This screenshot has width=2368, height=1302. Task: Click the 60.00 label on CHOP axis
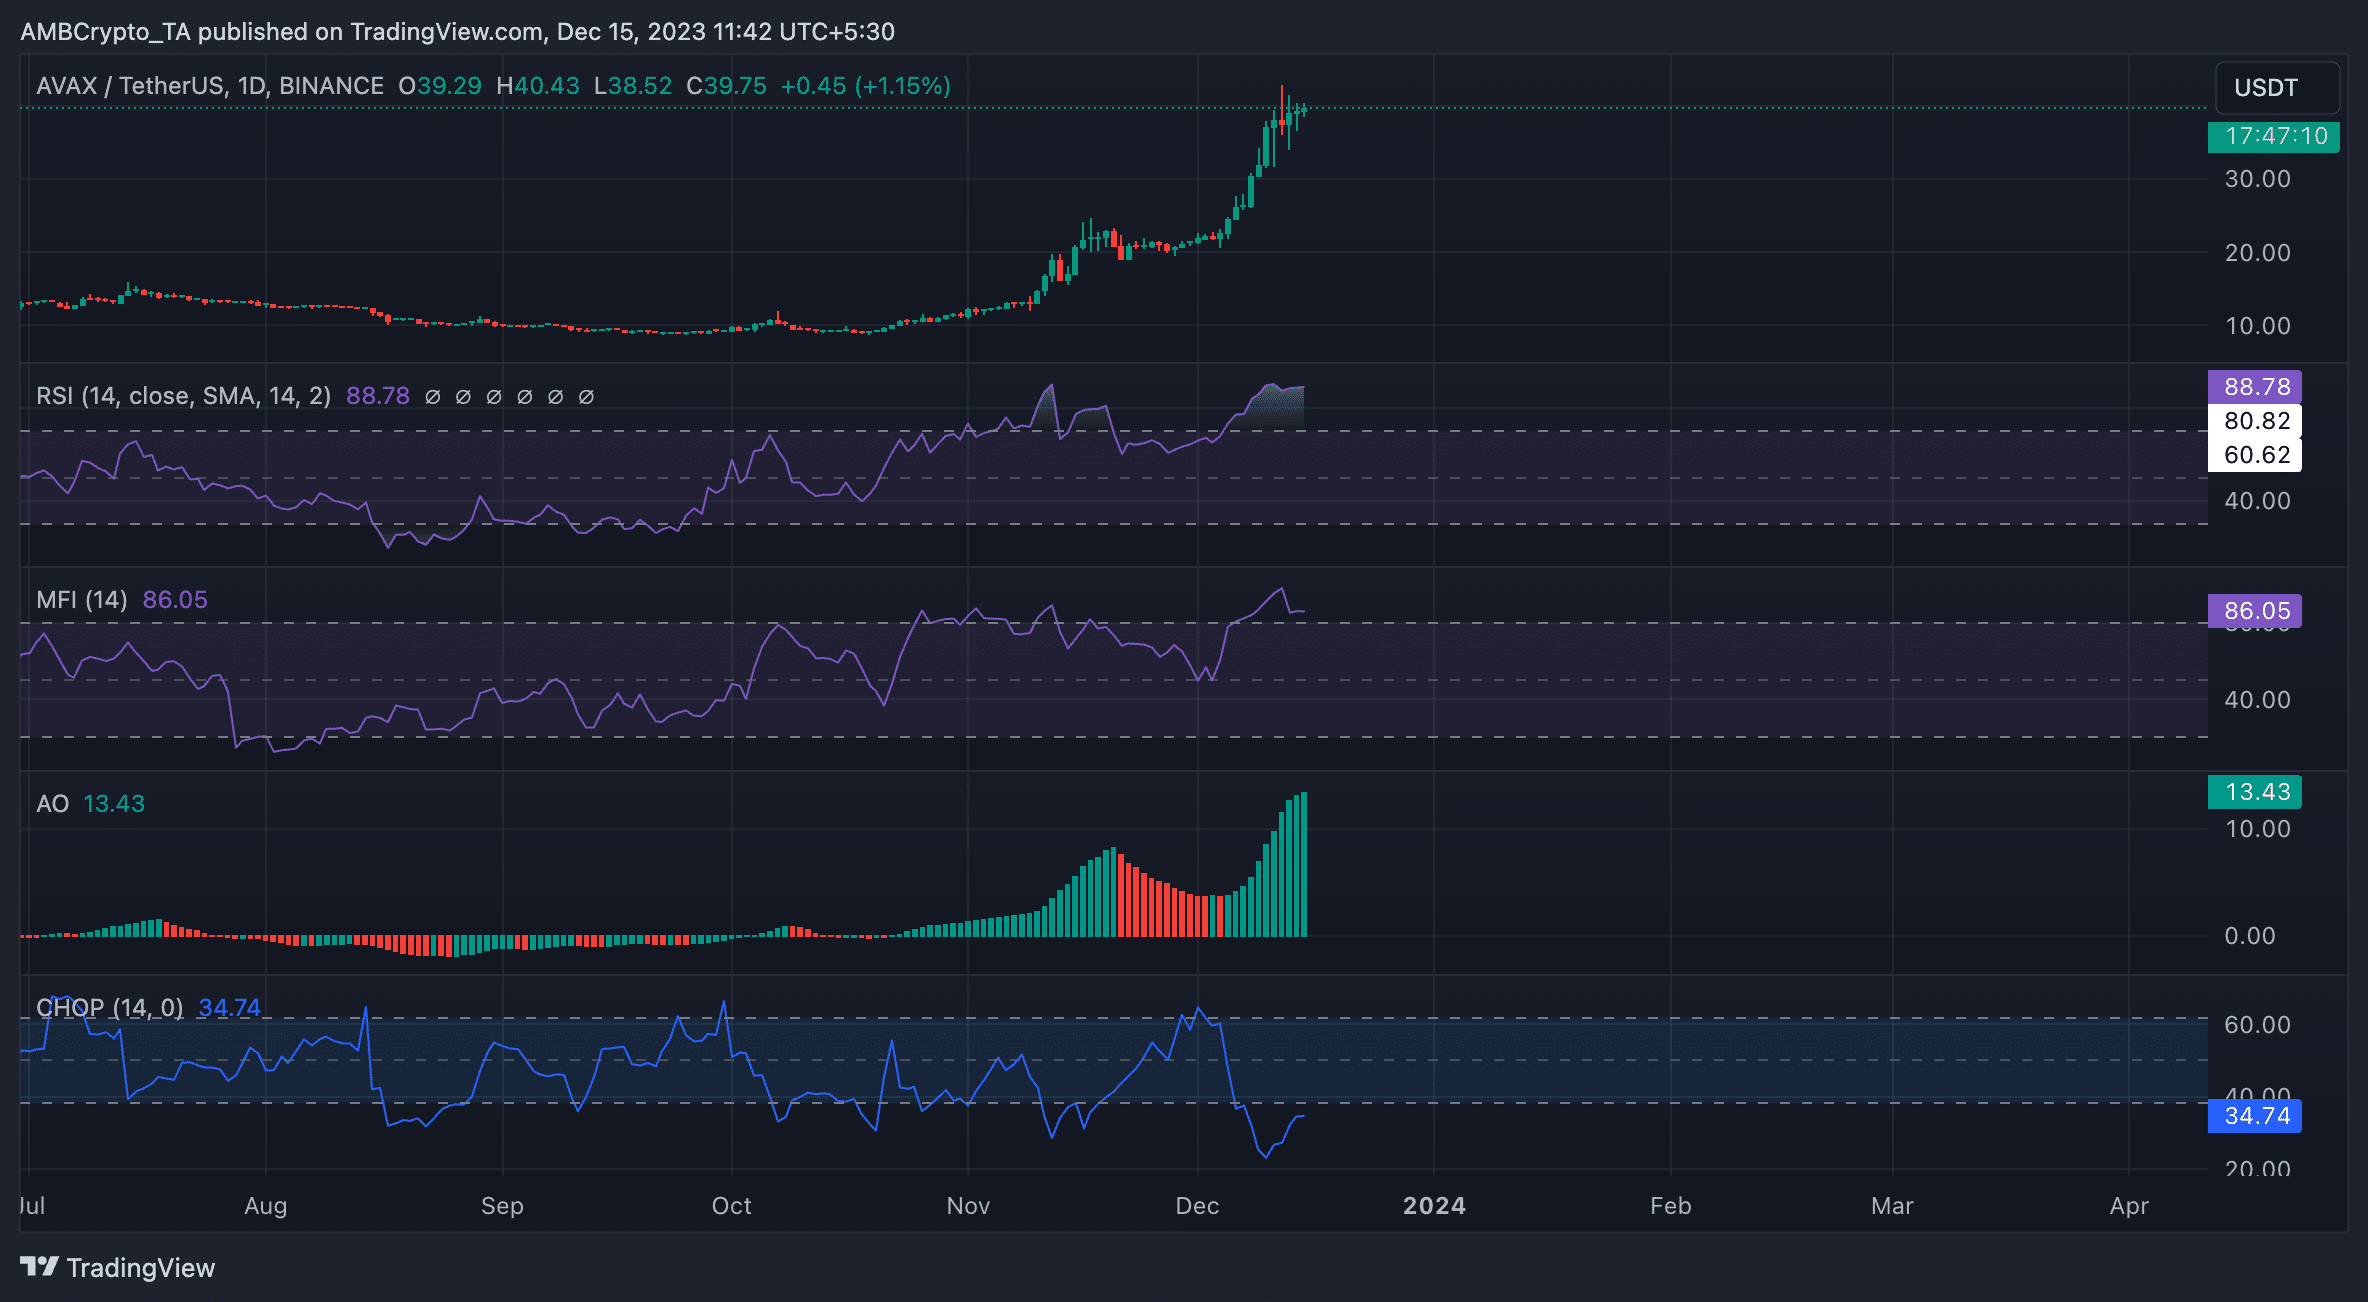[2258, 1025]
